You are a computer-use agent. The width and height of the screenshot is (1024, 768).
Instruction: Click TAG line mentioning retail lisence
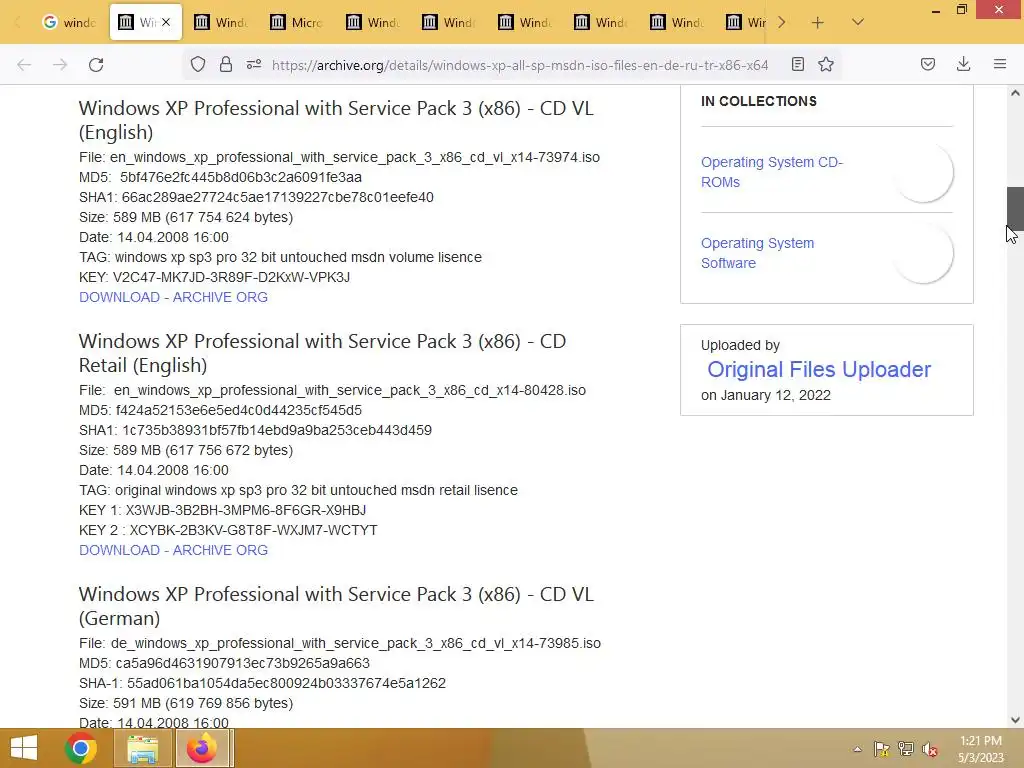coord(298,490)
